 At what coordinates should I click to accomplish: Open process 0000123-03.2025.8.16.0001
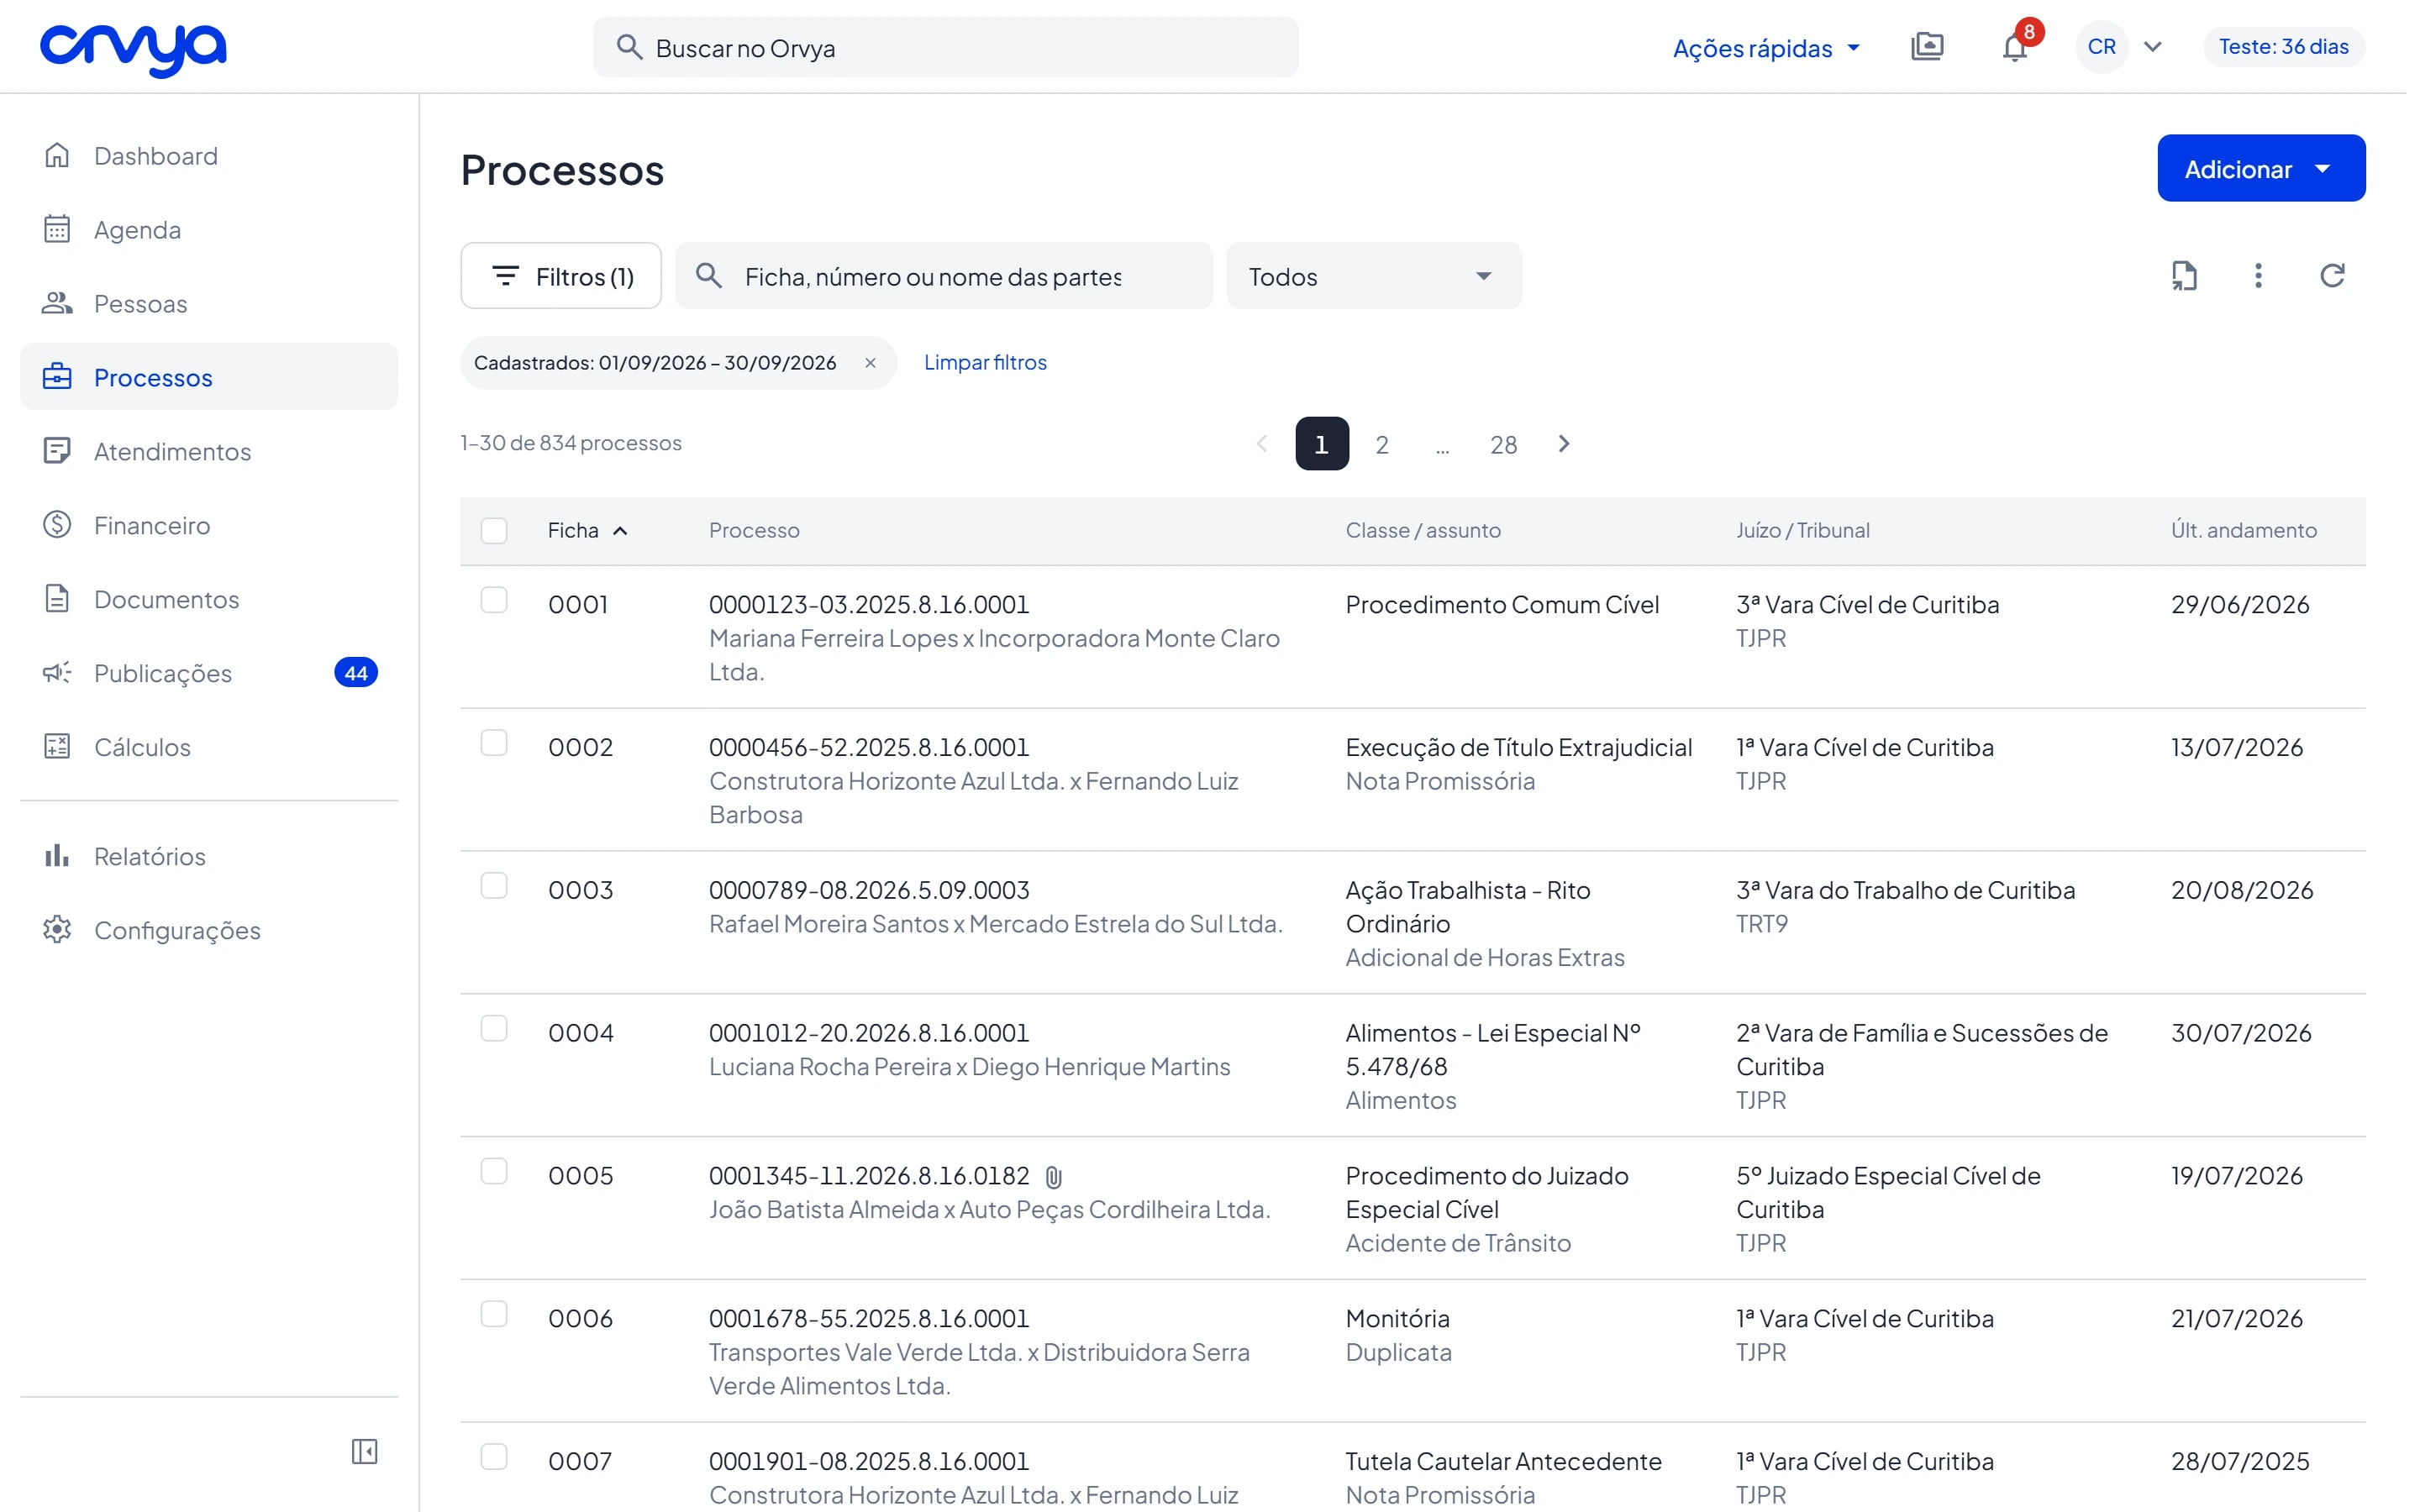click(x=868, y=605)
